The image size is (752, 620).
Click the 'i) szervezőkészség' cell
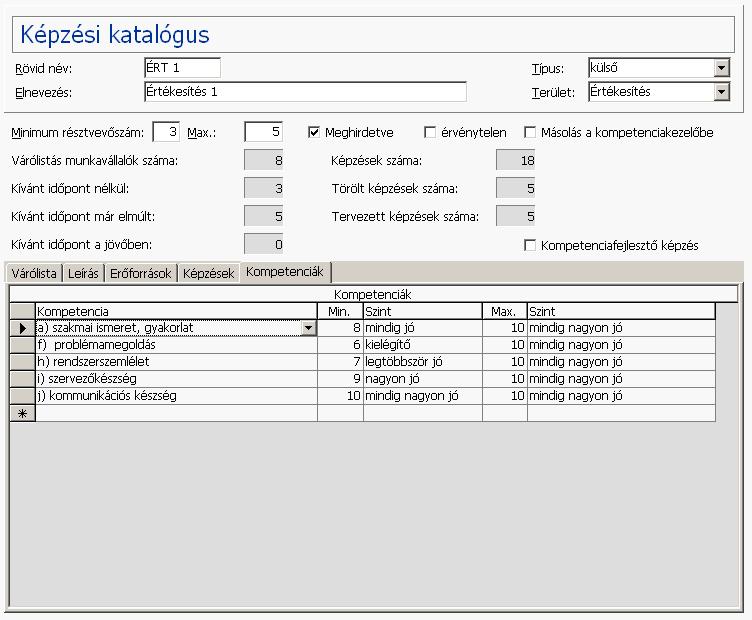[x=176, y=379]
